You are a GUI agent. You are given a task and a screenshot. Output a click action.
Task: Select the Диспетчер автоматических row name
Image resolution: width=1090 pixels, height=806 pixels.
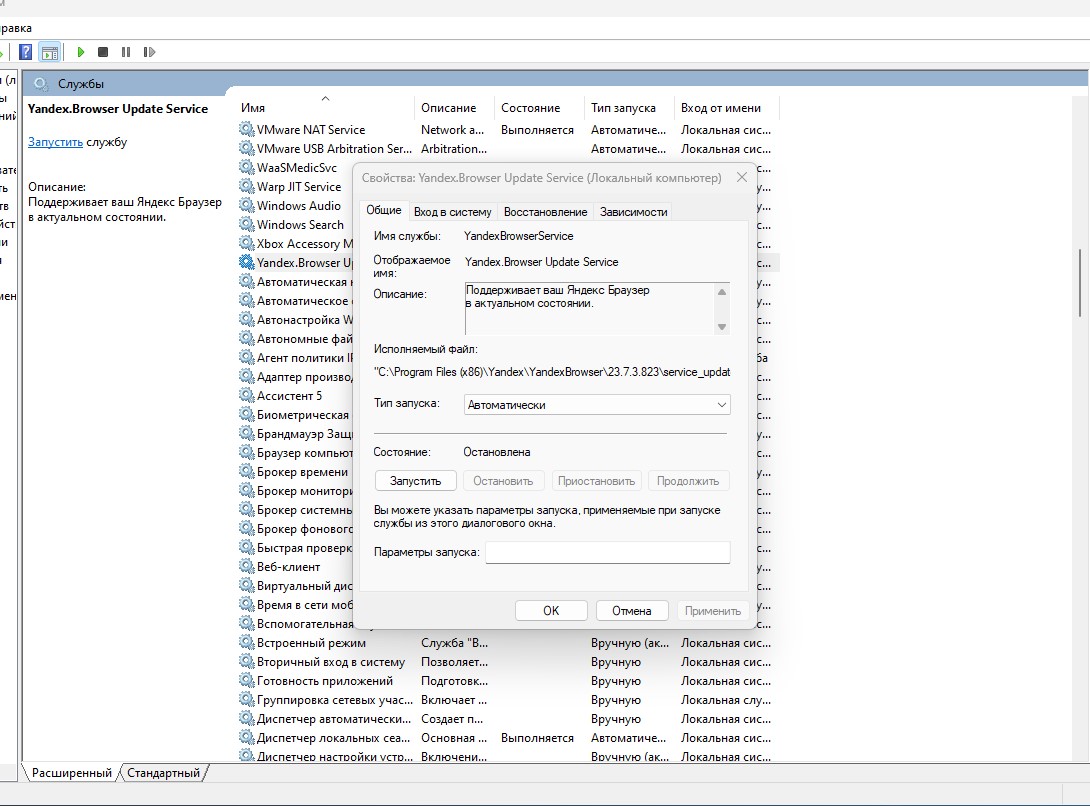coord(334,718)
